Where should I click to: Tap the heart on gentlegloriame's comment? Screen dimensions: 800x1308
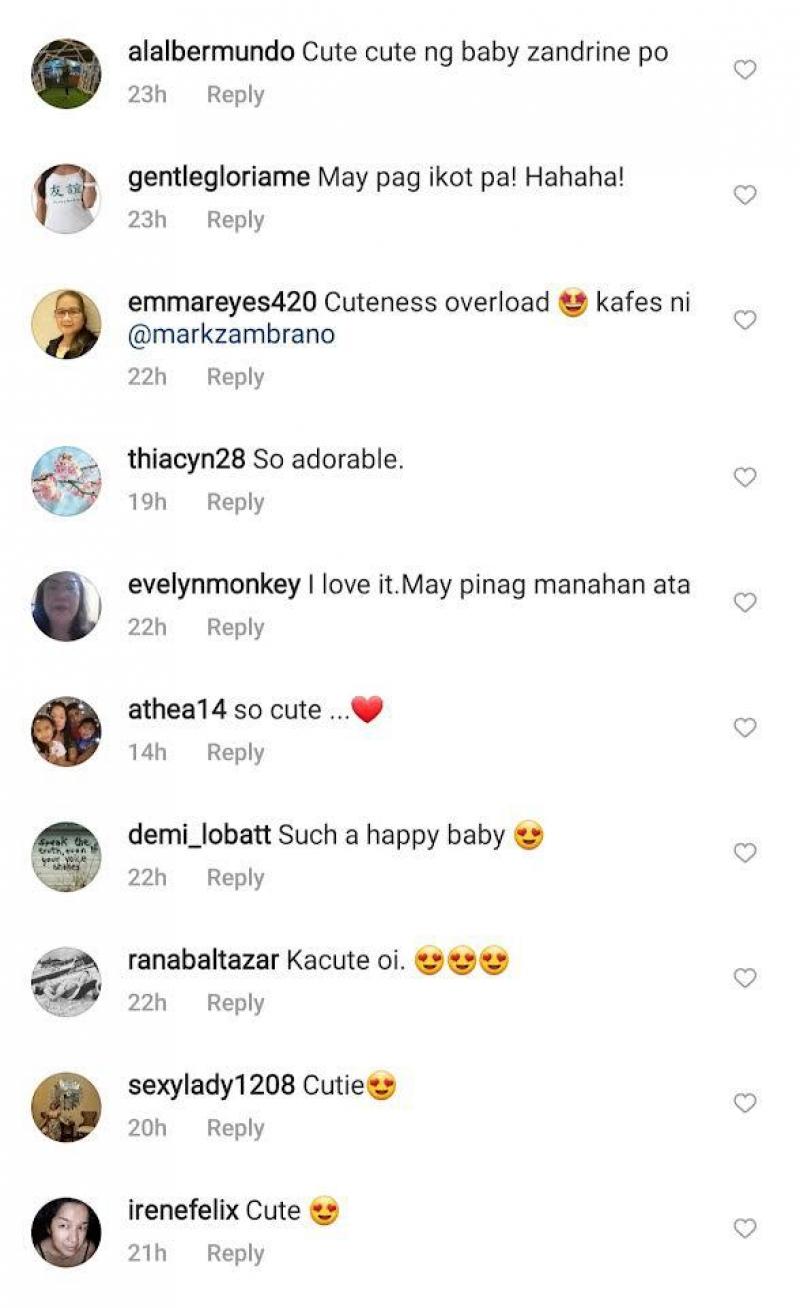(745, 195)
